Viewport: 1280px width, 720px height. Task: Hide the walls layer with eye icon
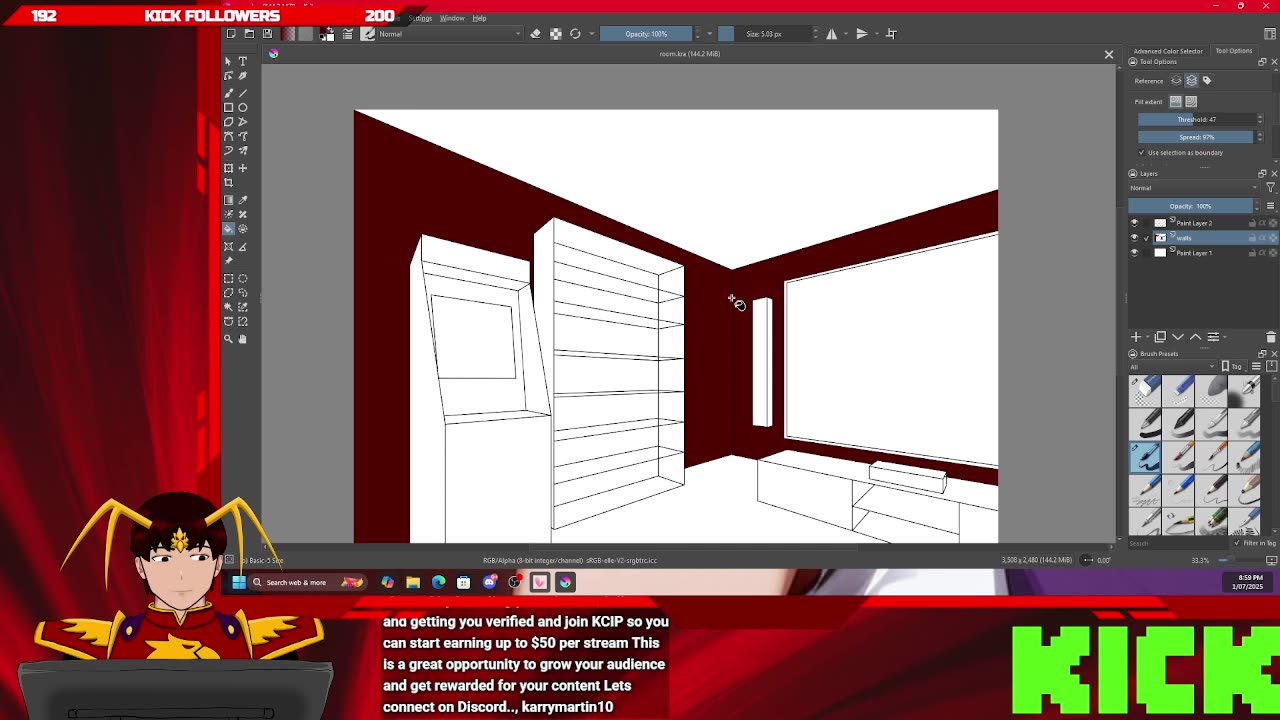pyautogui.click(x=1134, y=238)
